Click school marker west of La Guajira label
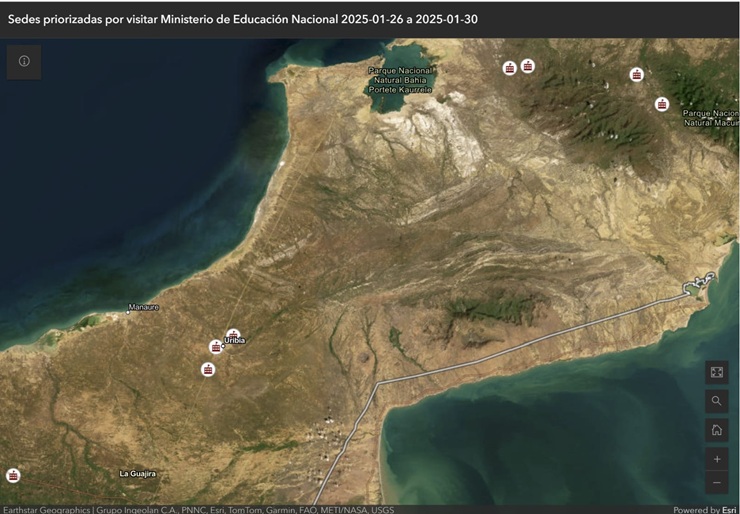Viewport: 740px width, 514px height. click(x=13, y=475)
